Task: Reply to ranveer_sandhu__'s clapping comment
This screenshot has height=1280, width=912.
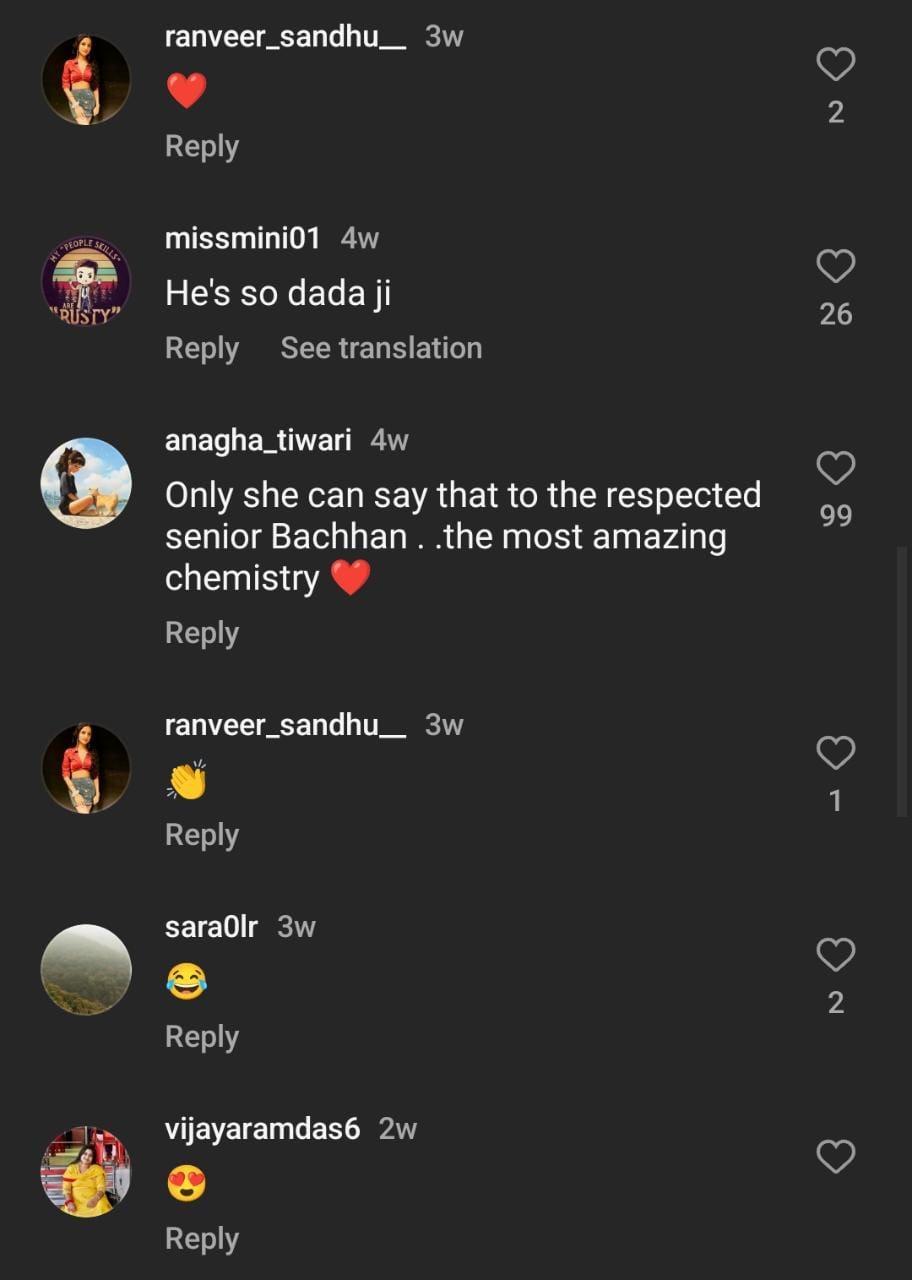Action: 202,835
